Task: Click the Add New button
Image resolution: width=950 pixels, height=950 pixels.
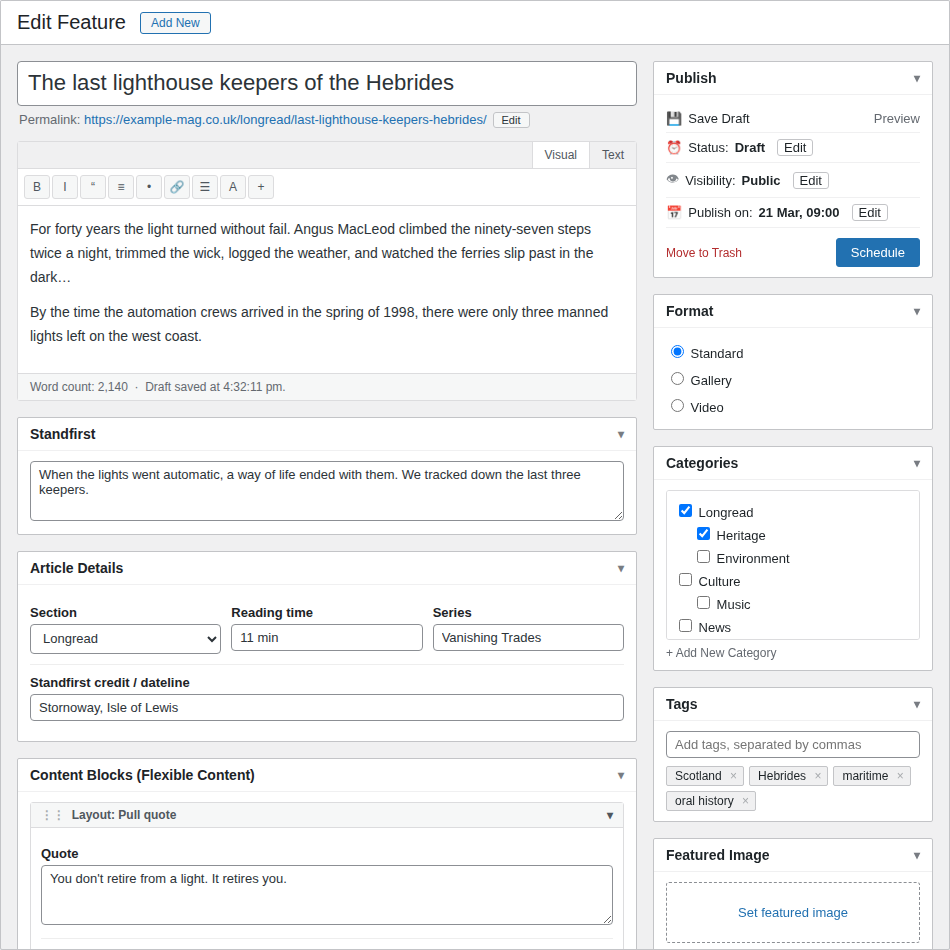Action: coord(175,23)
